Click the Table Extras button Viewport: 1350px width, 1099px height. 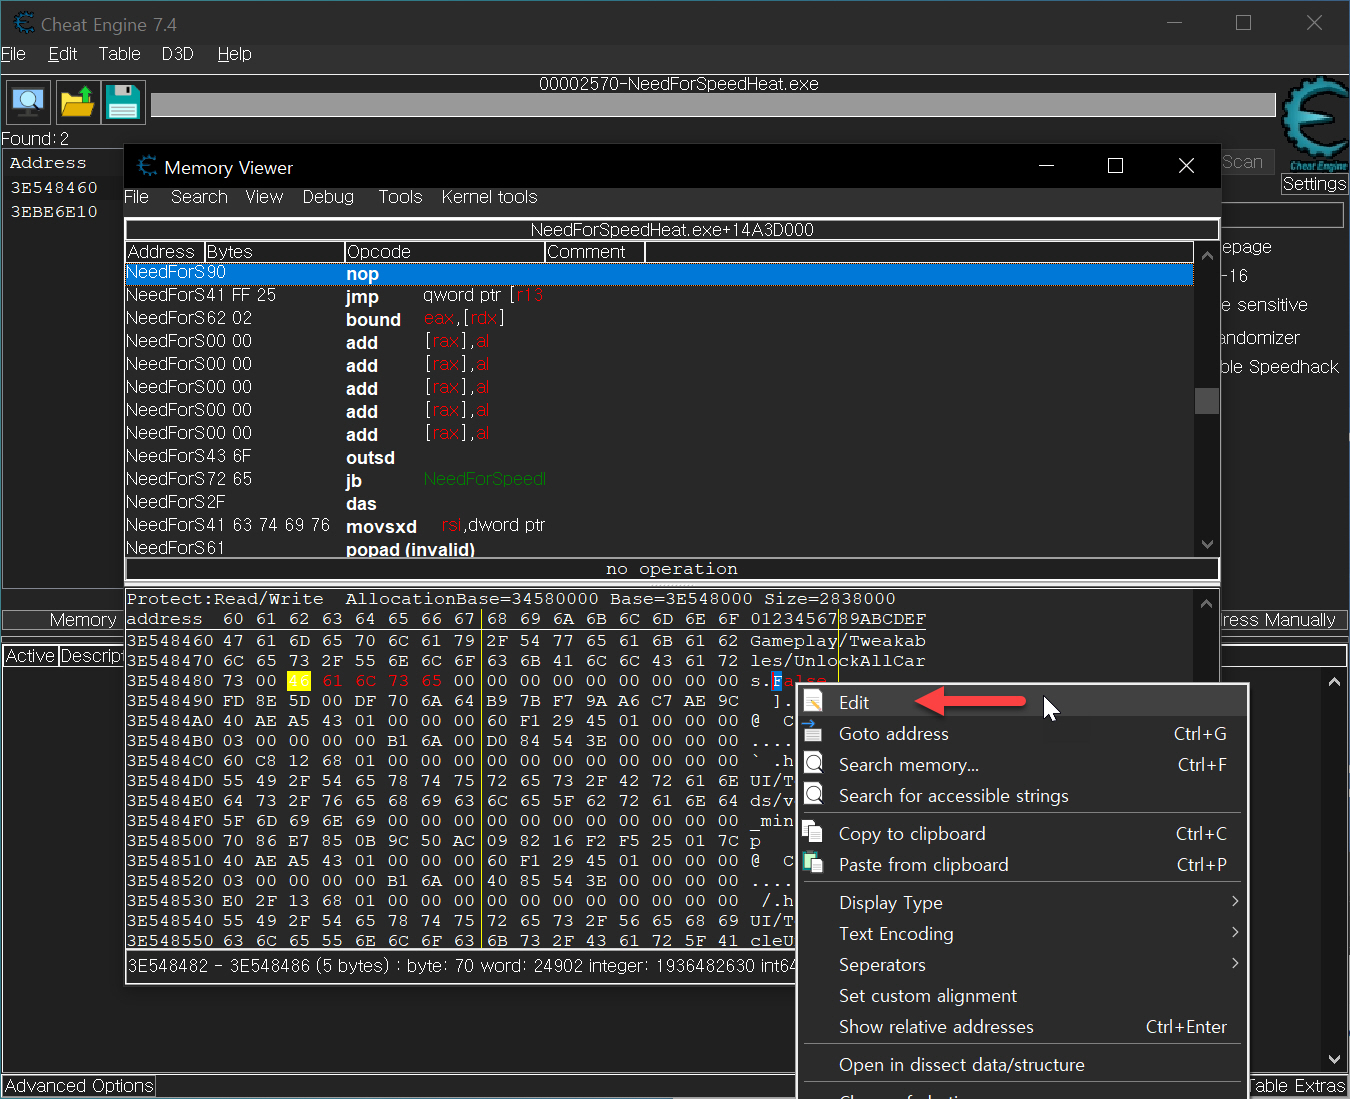[x=1298, y=1086]
